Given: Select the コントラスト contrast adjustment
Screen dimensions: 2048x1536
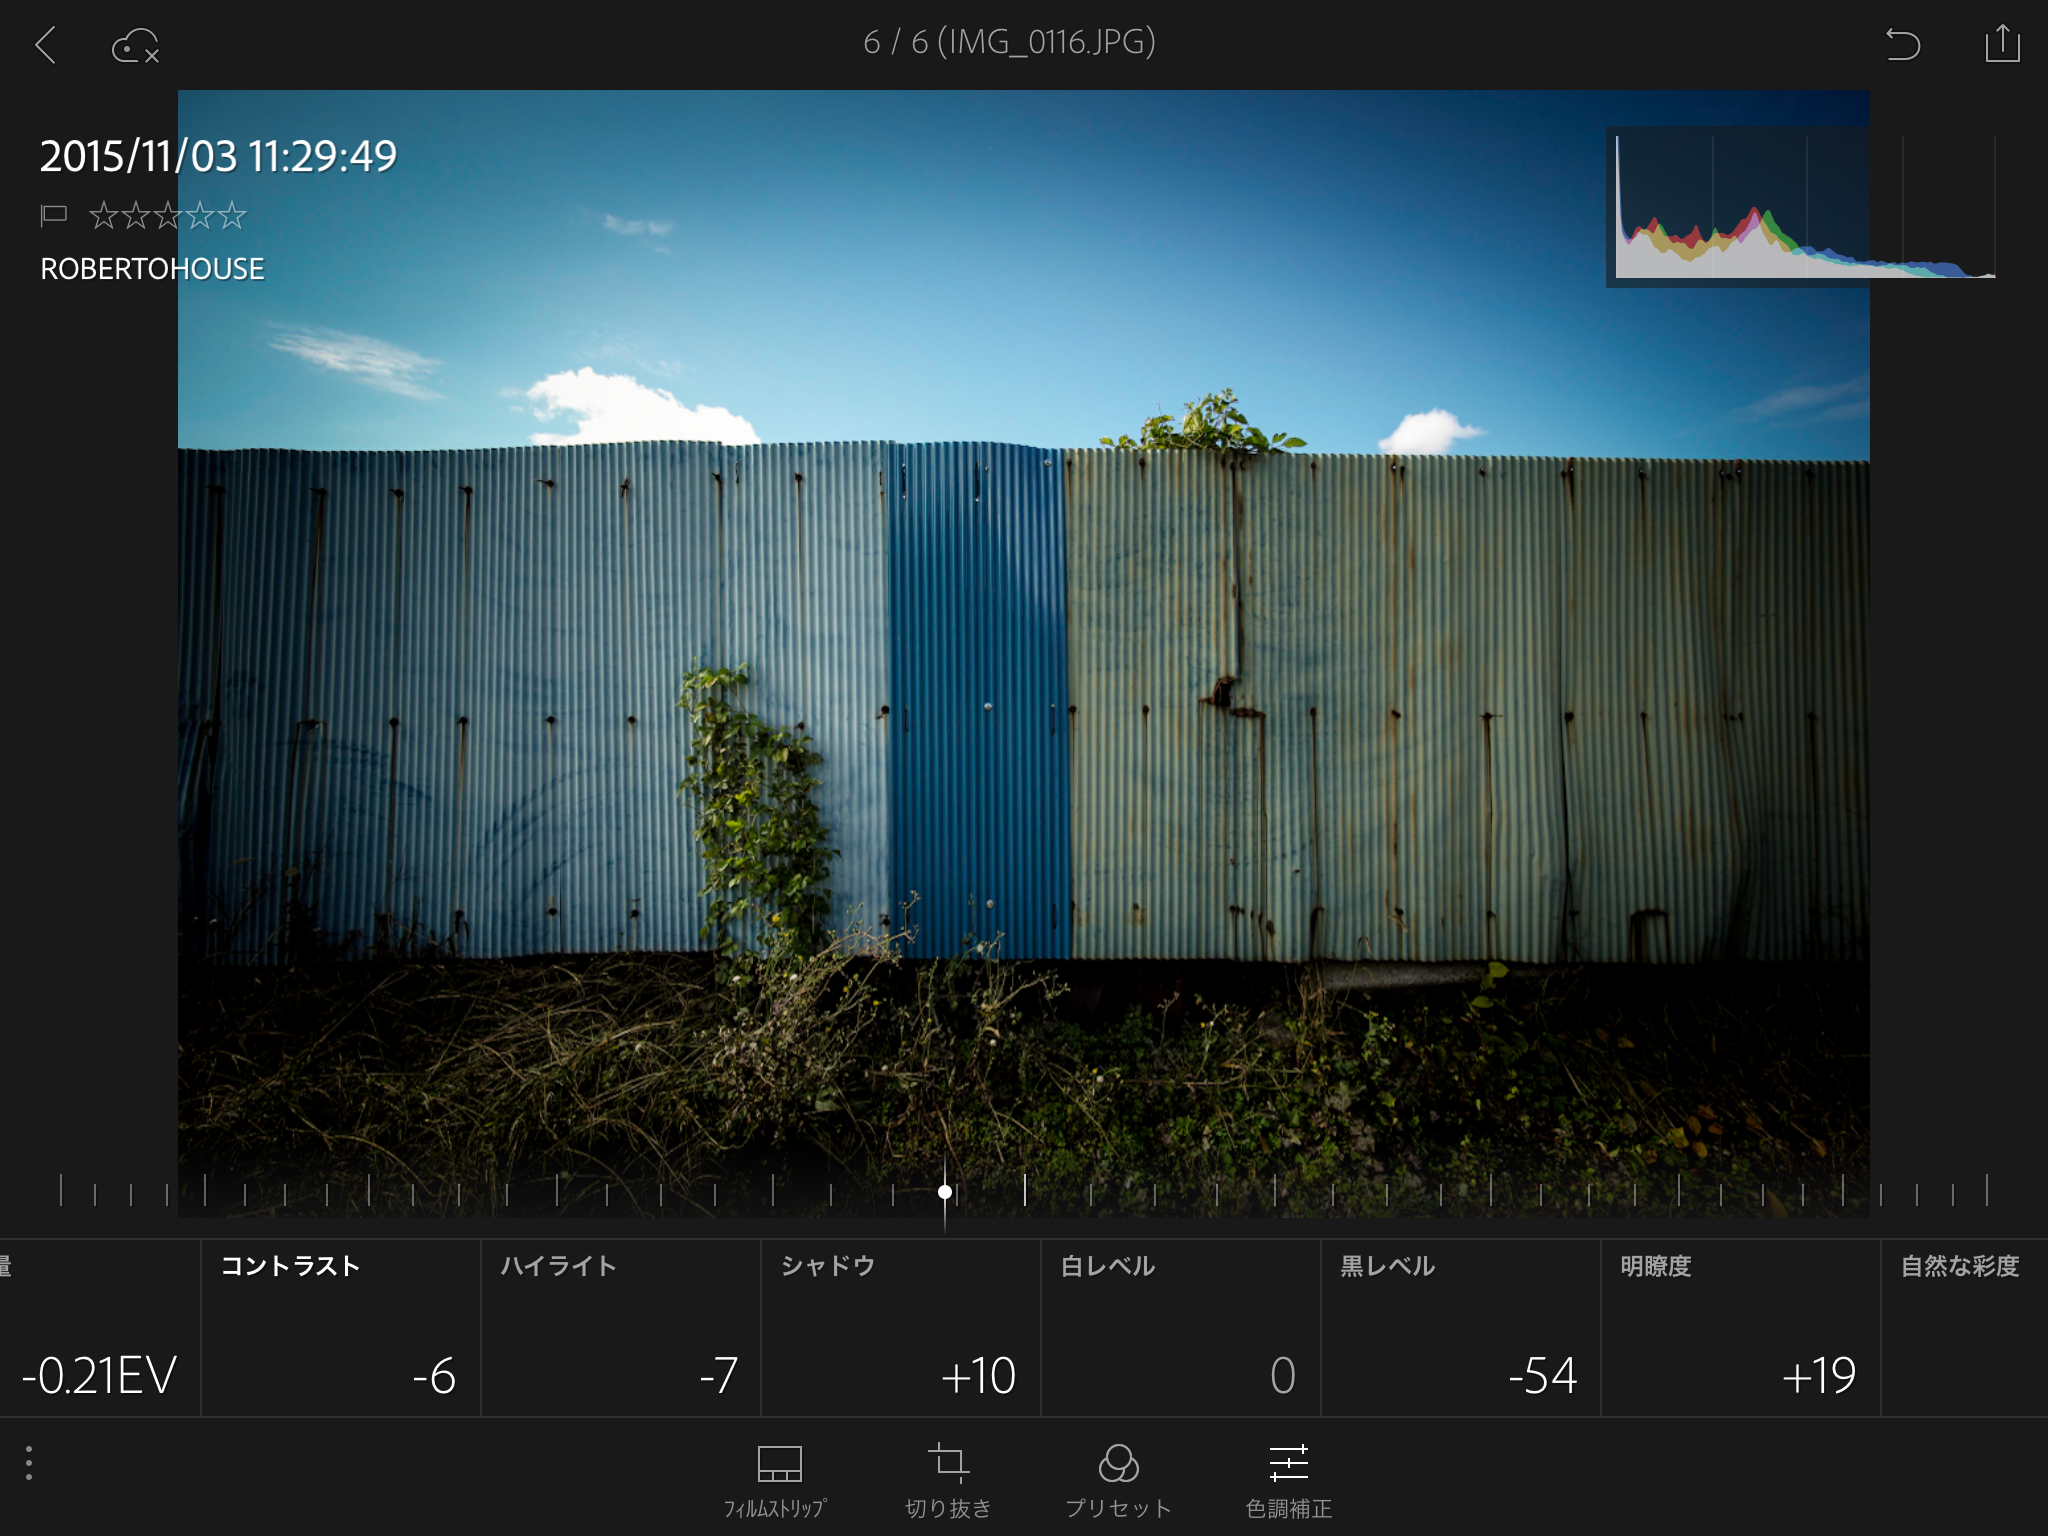Looking at the screenshot, I should tap(341, 1328).
